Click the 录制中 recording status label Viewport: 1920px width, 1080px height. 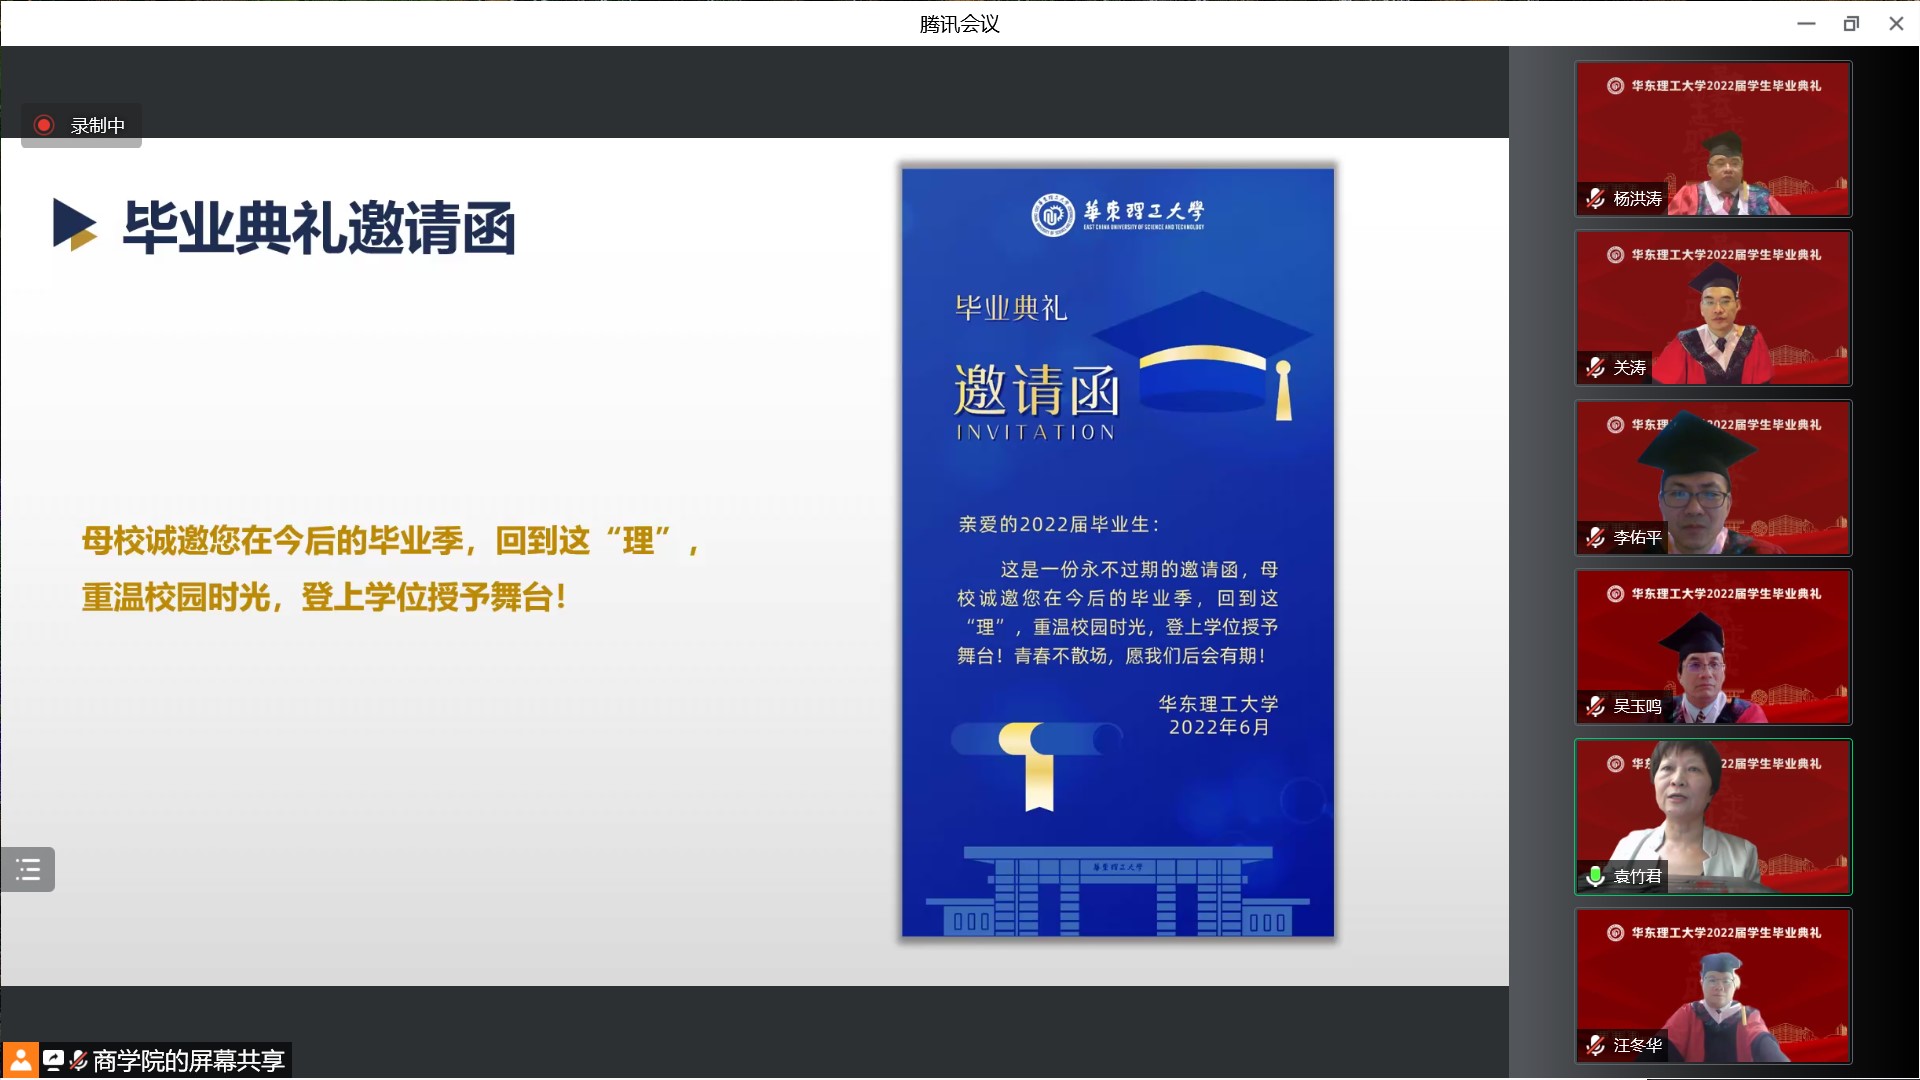pos(97,126)
